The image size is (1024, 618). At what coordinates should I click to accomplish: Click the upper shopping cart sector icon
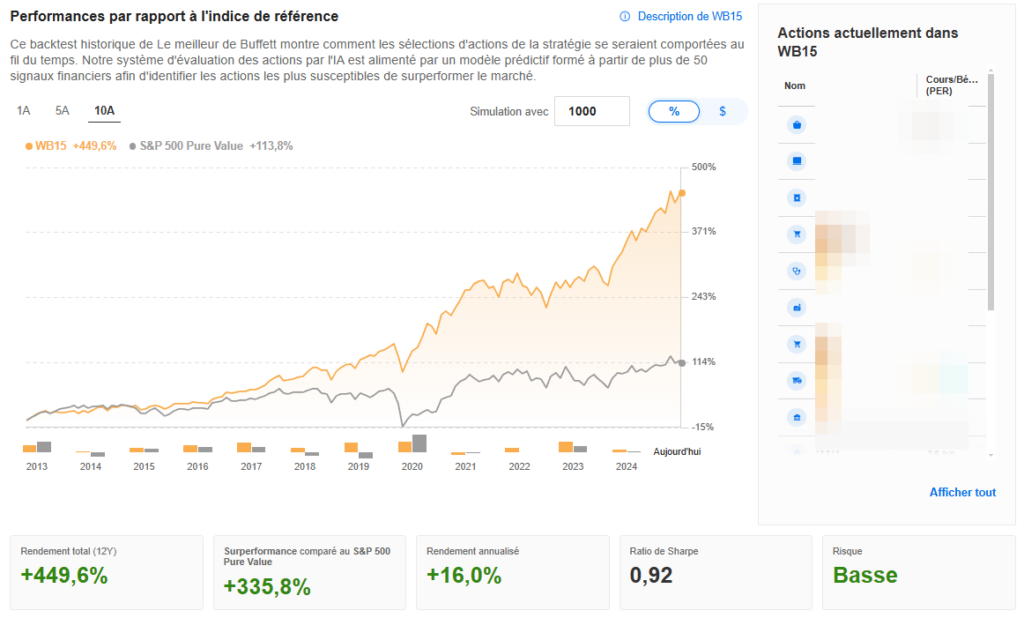[x=797, y=234]
